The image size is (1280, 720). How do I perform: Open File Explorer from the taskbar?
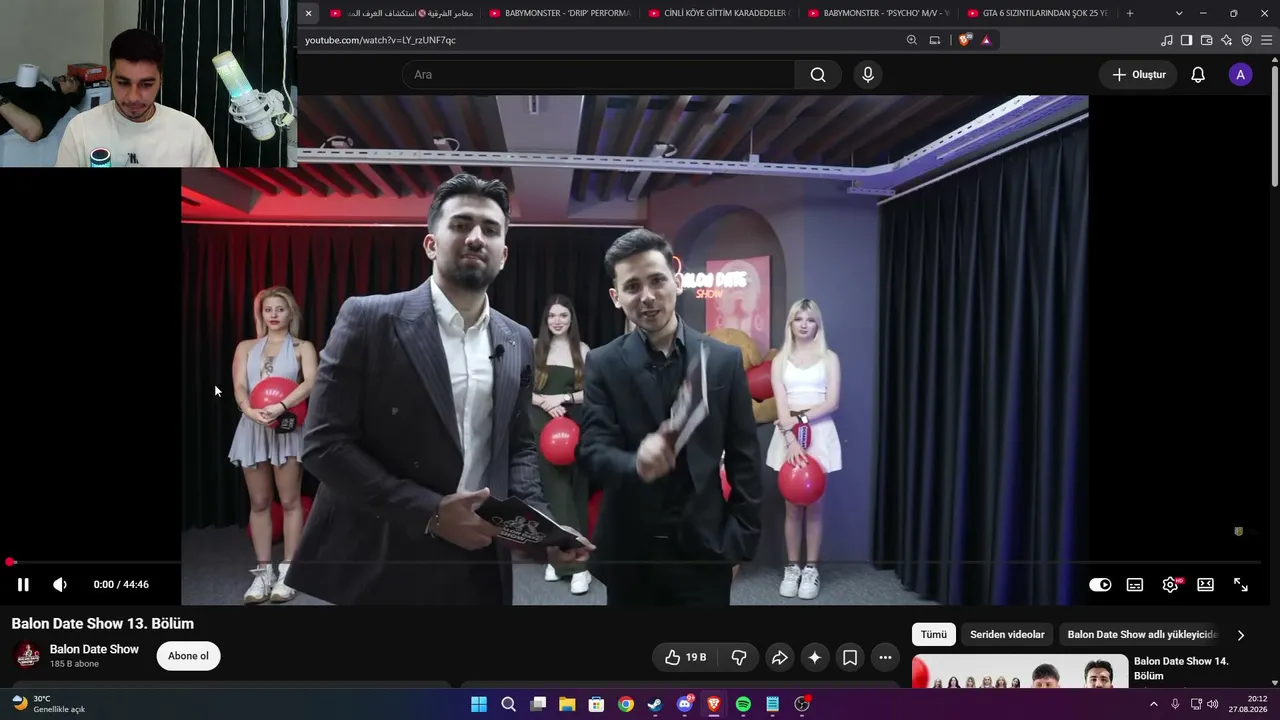[x=567, y=704]
